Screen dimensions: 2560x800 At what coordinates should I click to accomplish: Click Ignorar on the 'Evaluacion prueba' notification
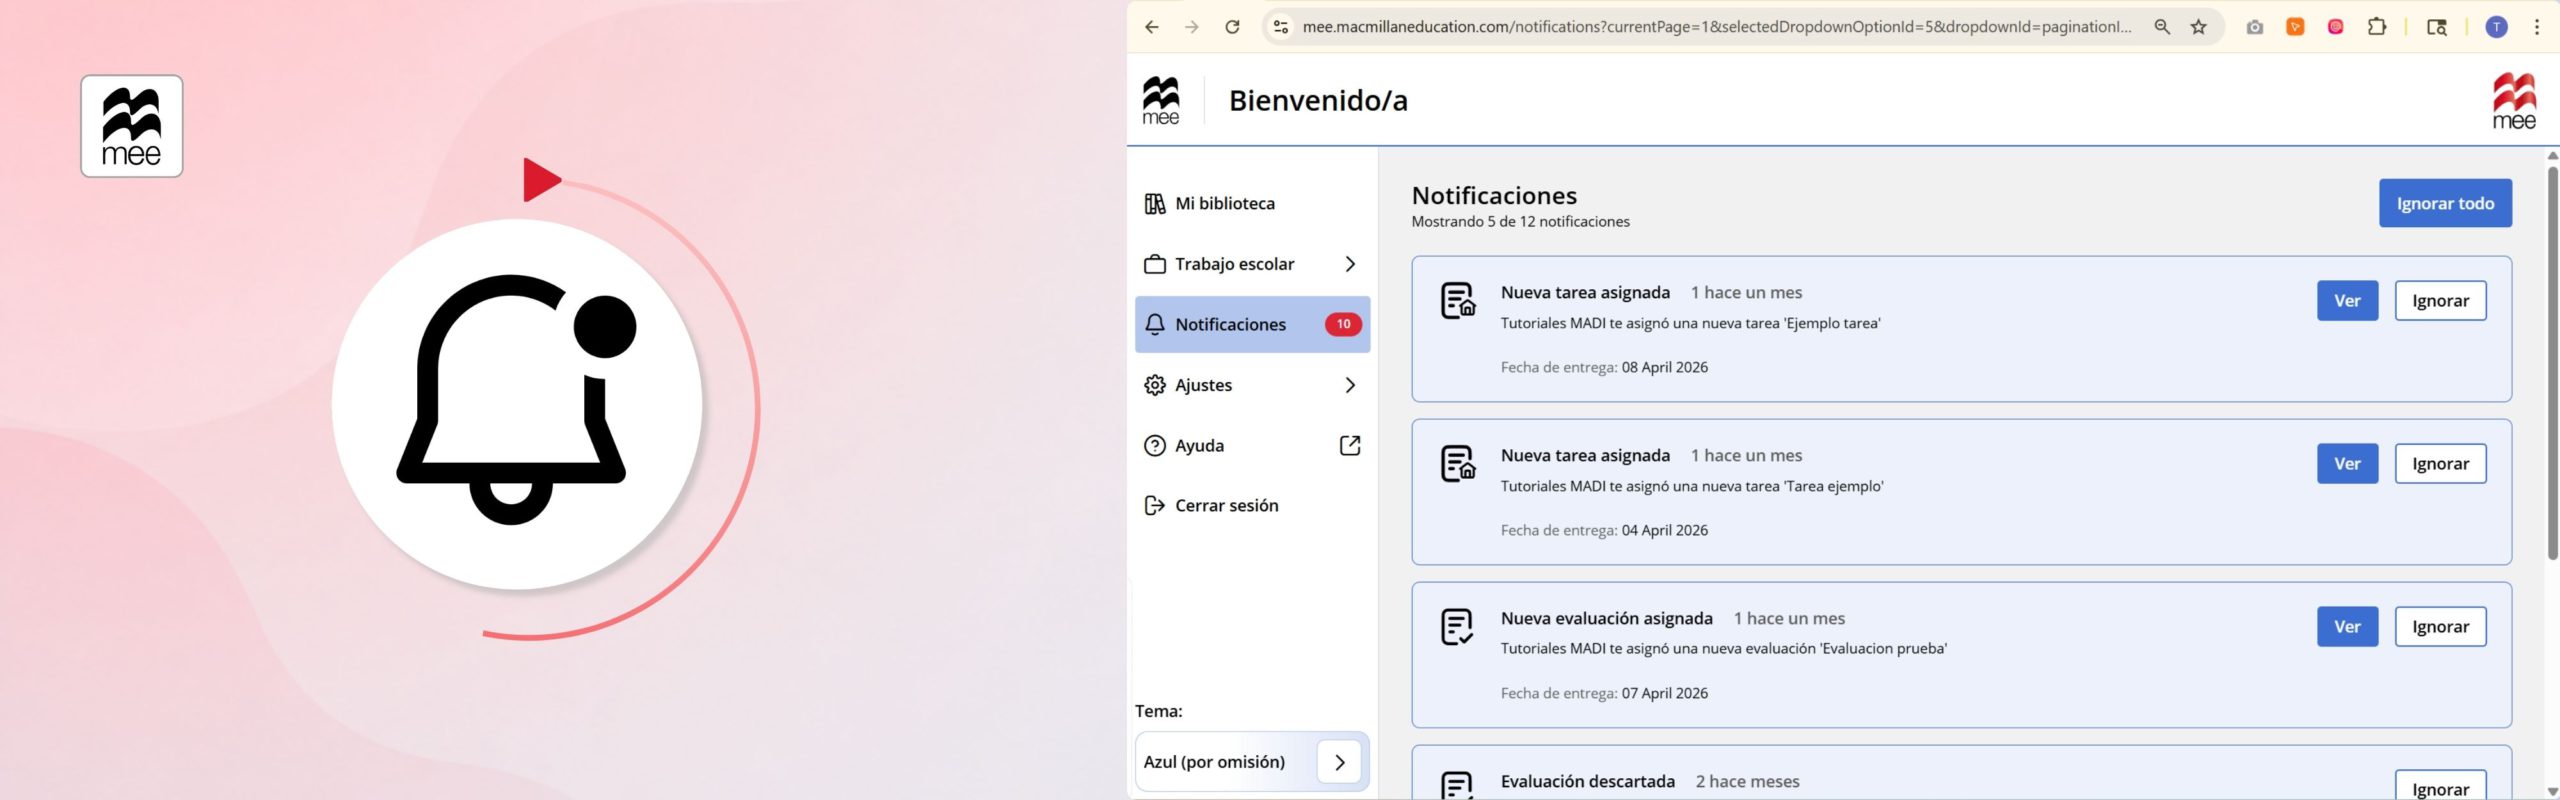tap(2440, 627)
